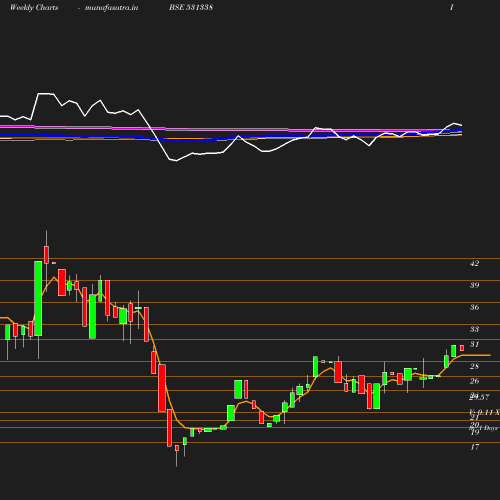
Task: Click the tallest green candlestick near chart start
Action: [x=38, y=298]
